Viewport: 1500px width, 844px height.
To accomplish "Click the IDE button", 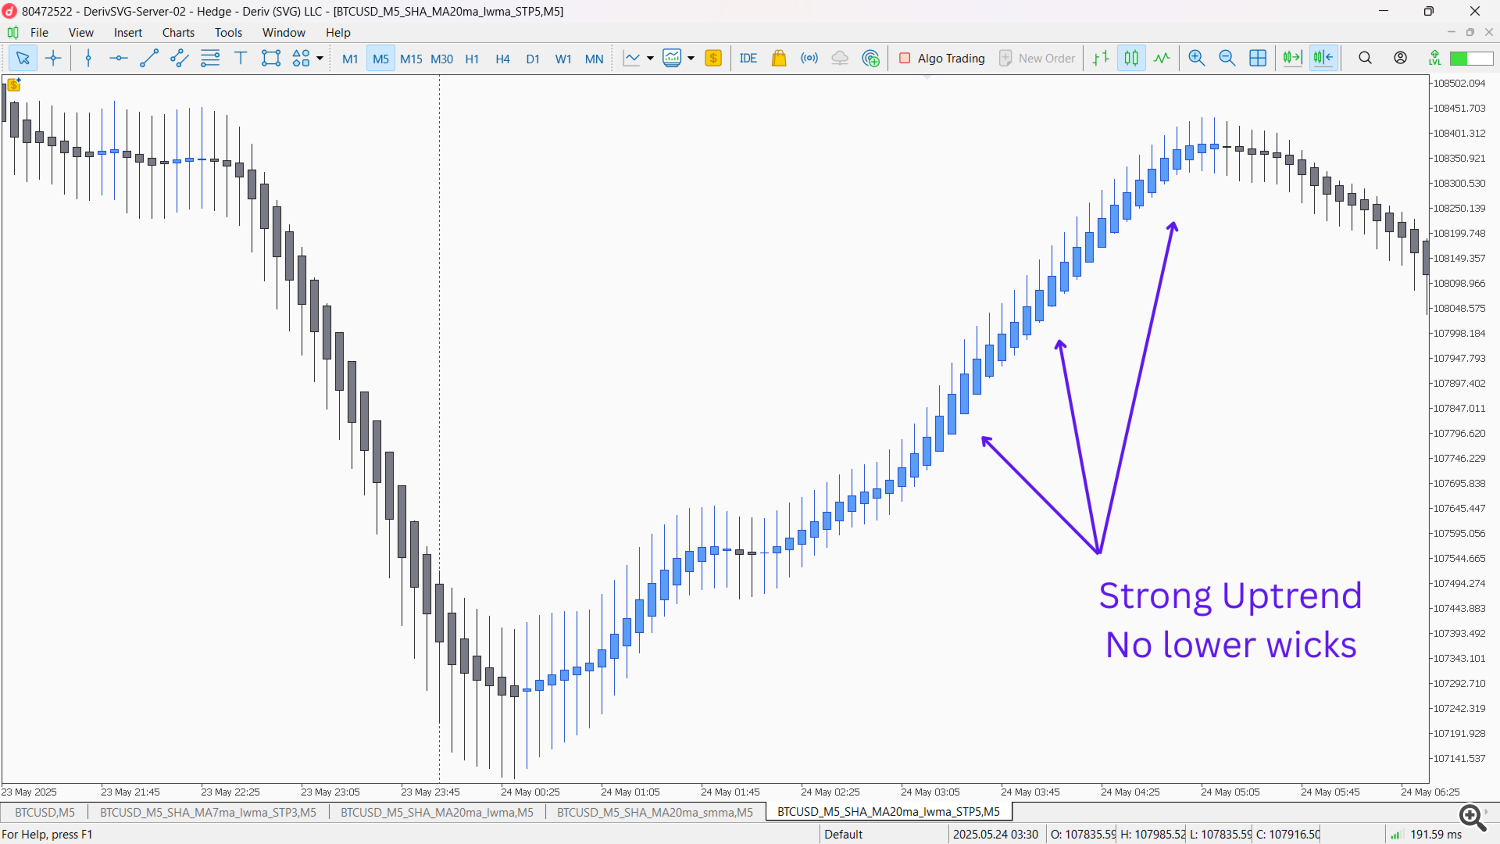I will click(748, 58).
